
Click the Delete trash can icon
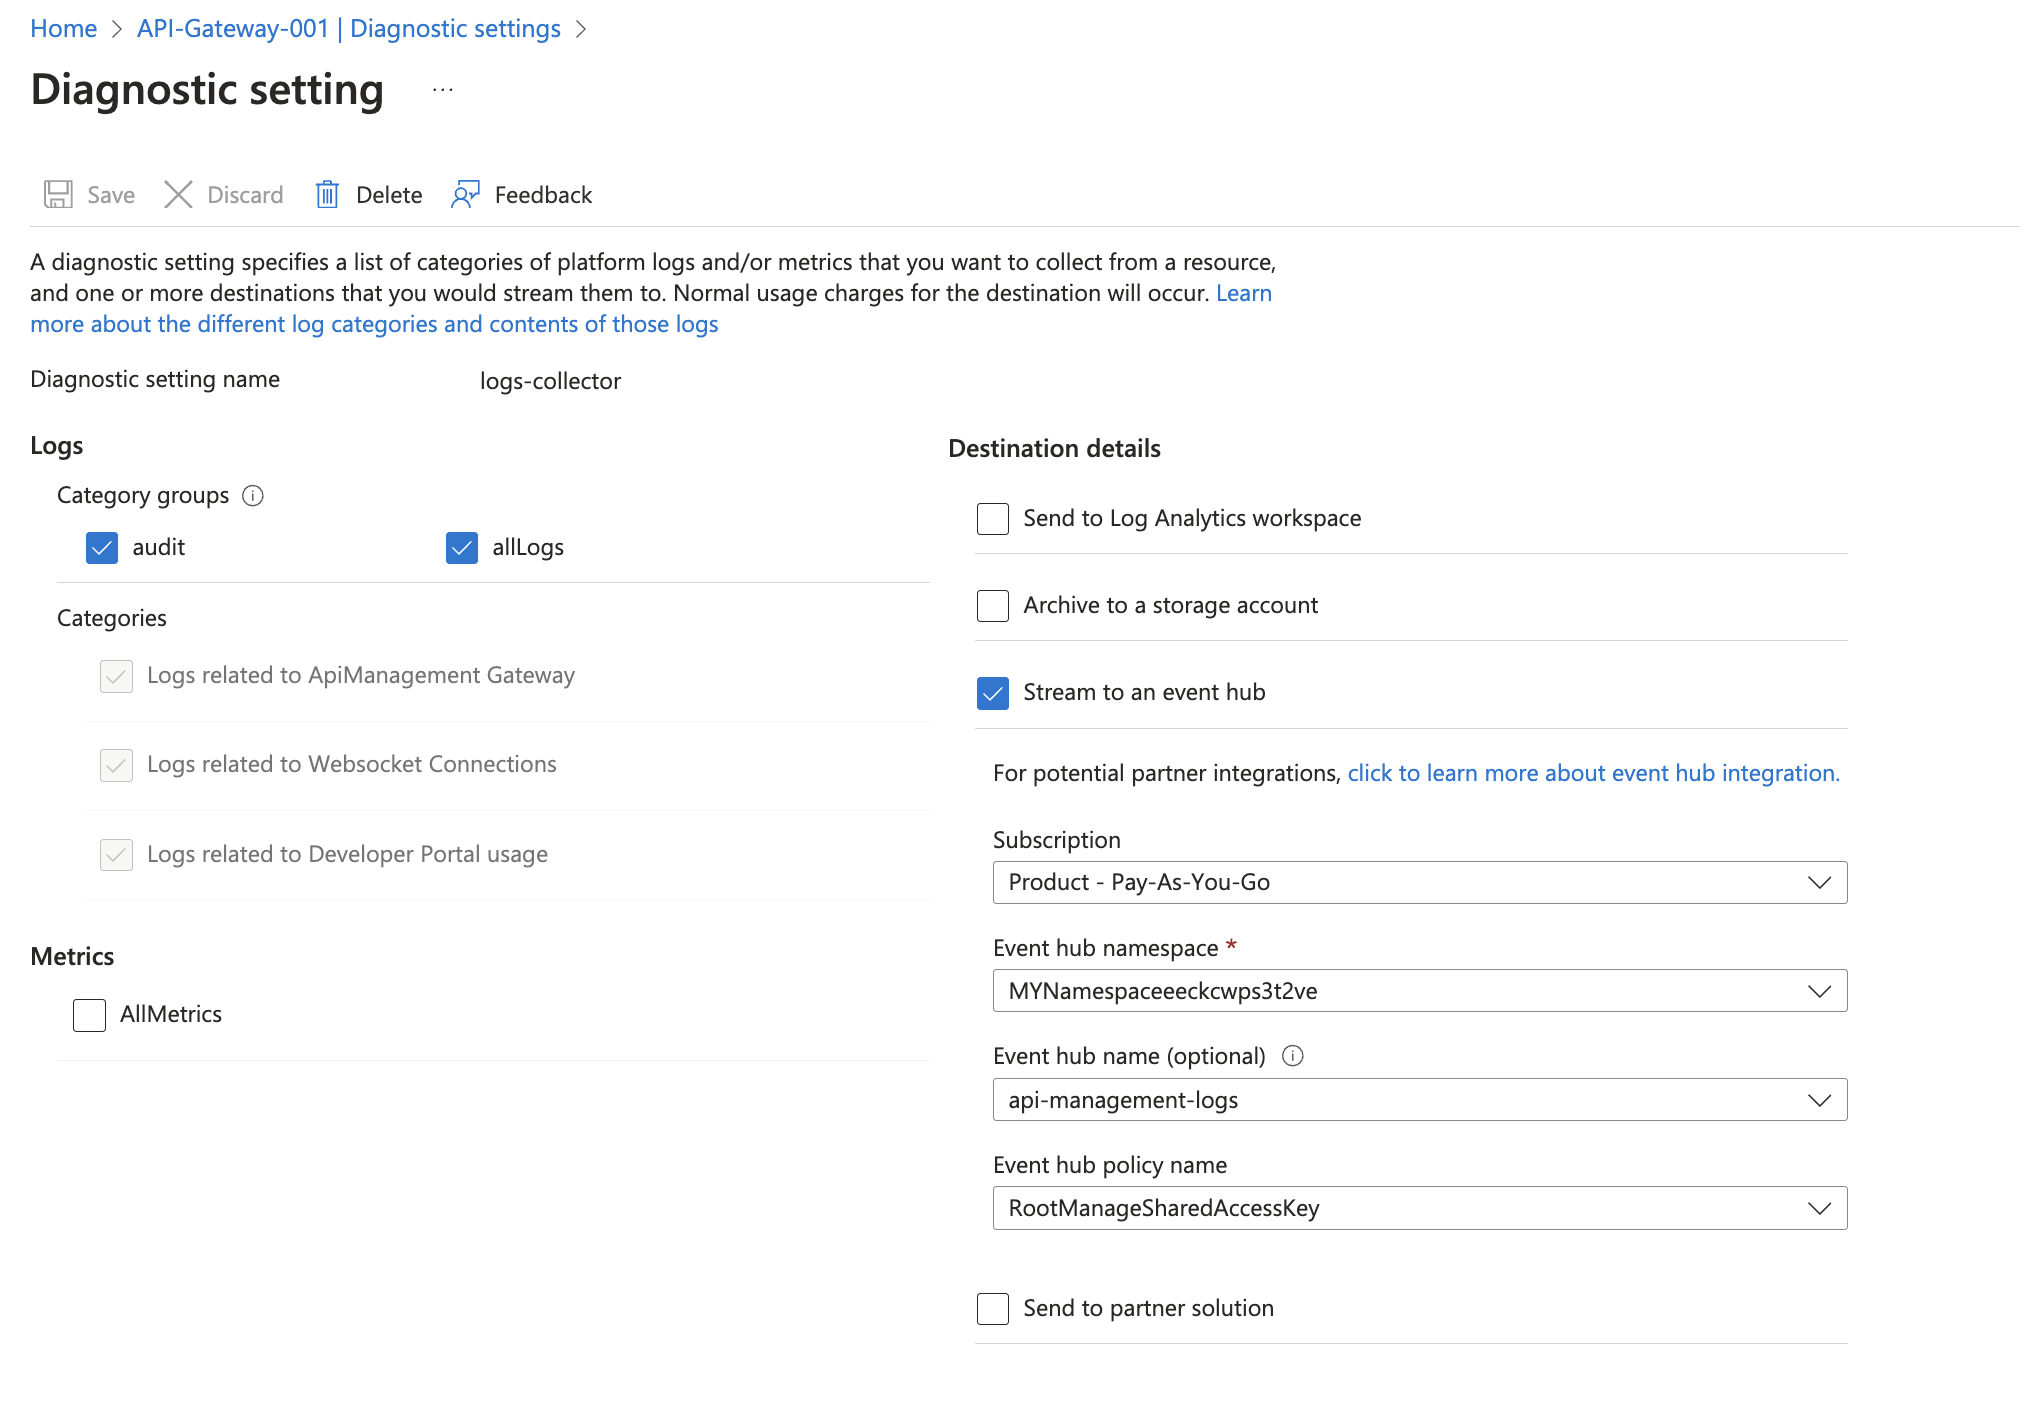(x=327, y=194)
